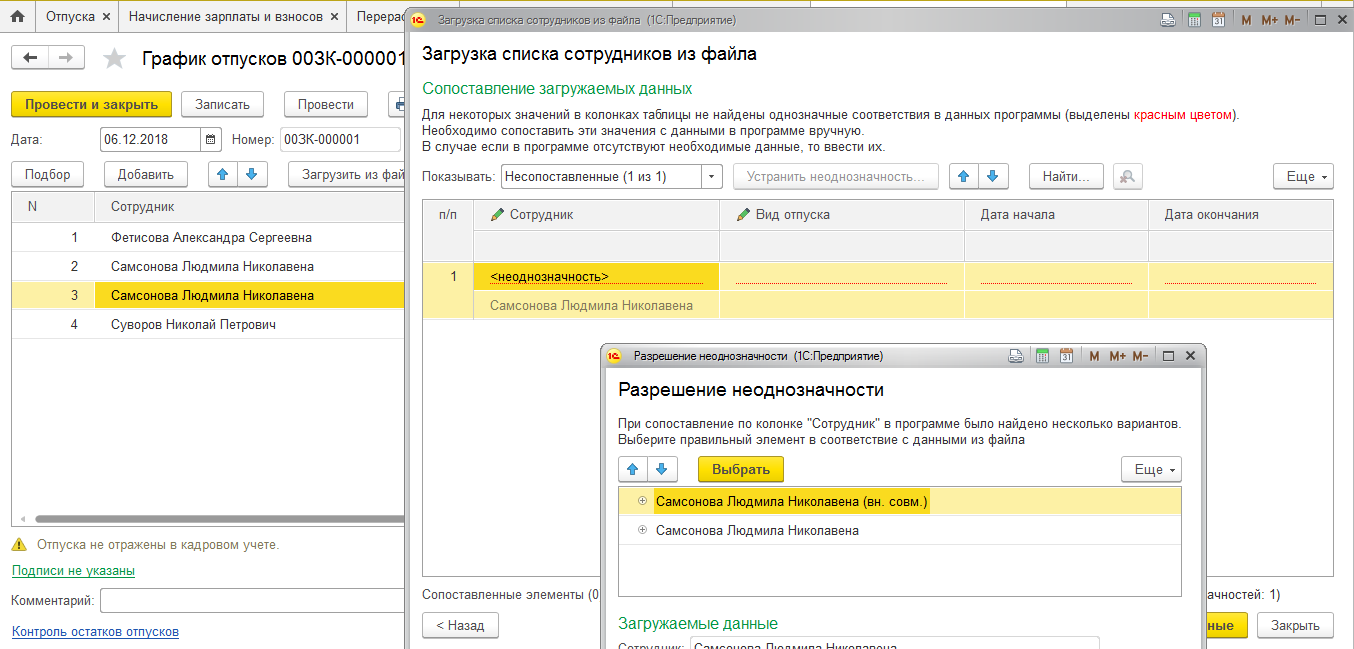Go to the home page icon
Viewport: 1354px width, 649px height.
(x=17, y=16)
